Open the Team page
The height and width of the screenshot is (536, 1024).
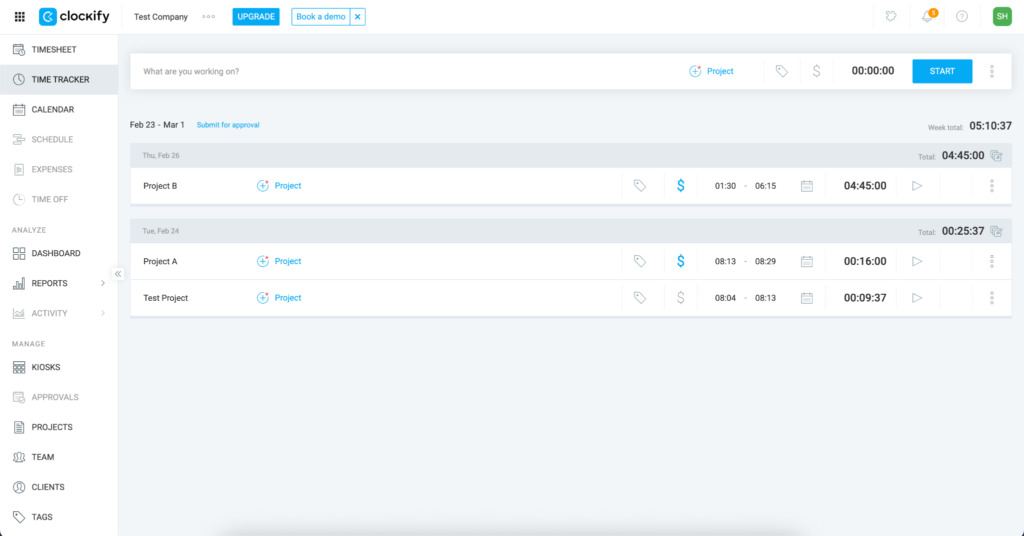tap(59, 458)
